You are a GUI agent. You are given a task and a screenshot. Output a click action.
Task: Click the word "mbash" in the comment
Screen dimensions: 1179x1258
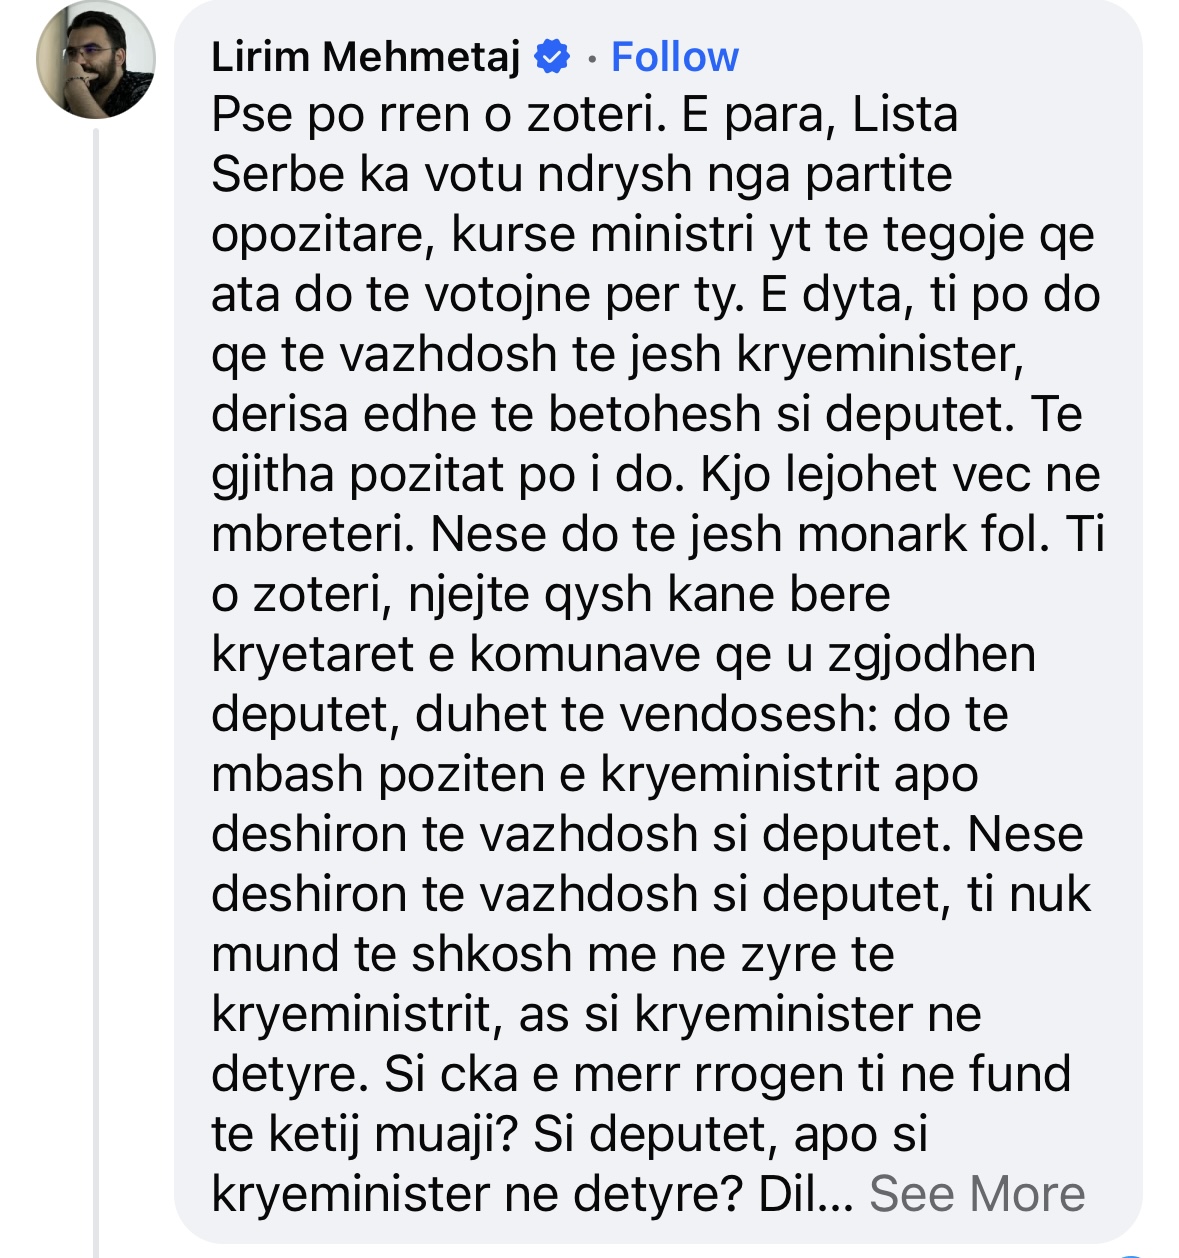pyautogui.click(x=286, y=775)
